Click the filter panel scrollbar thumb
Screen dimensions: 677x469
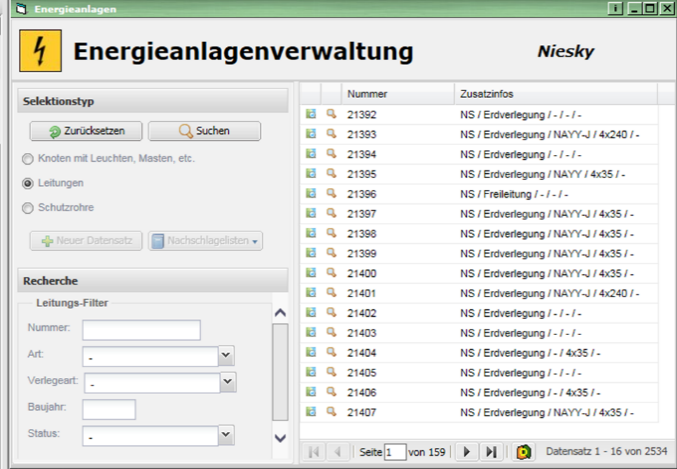[x=280, y=372]
